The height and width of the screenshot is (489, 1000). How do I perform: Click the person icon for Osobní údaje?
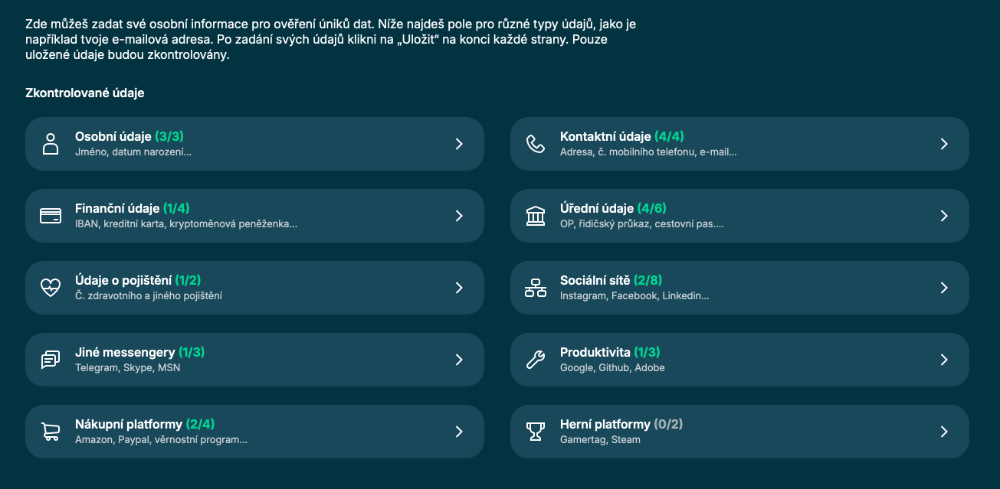tap(50, 144)
